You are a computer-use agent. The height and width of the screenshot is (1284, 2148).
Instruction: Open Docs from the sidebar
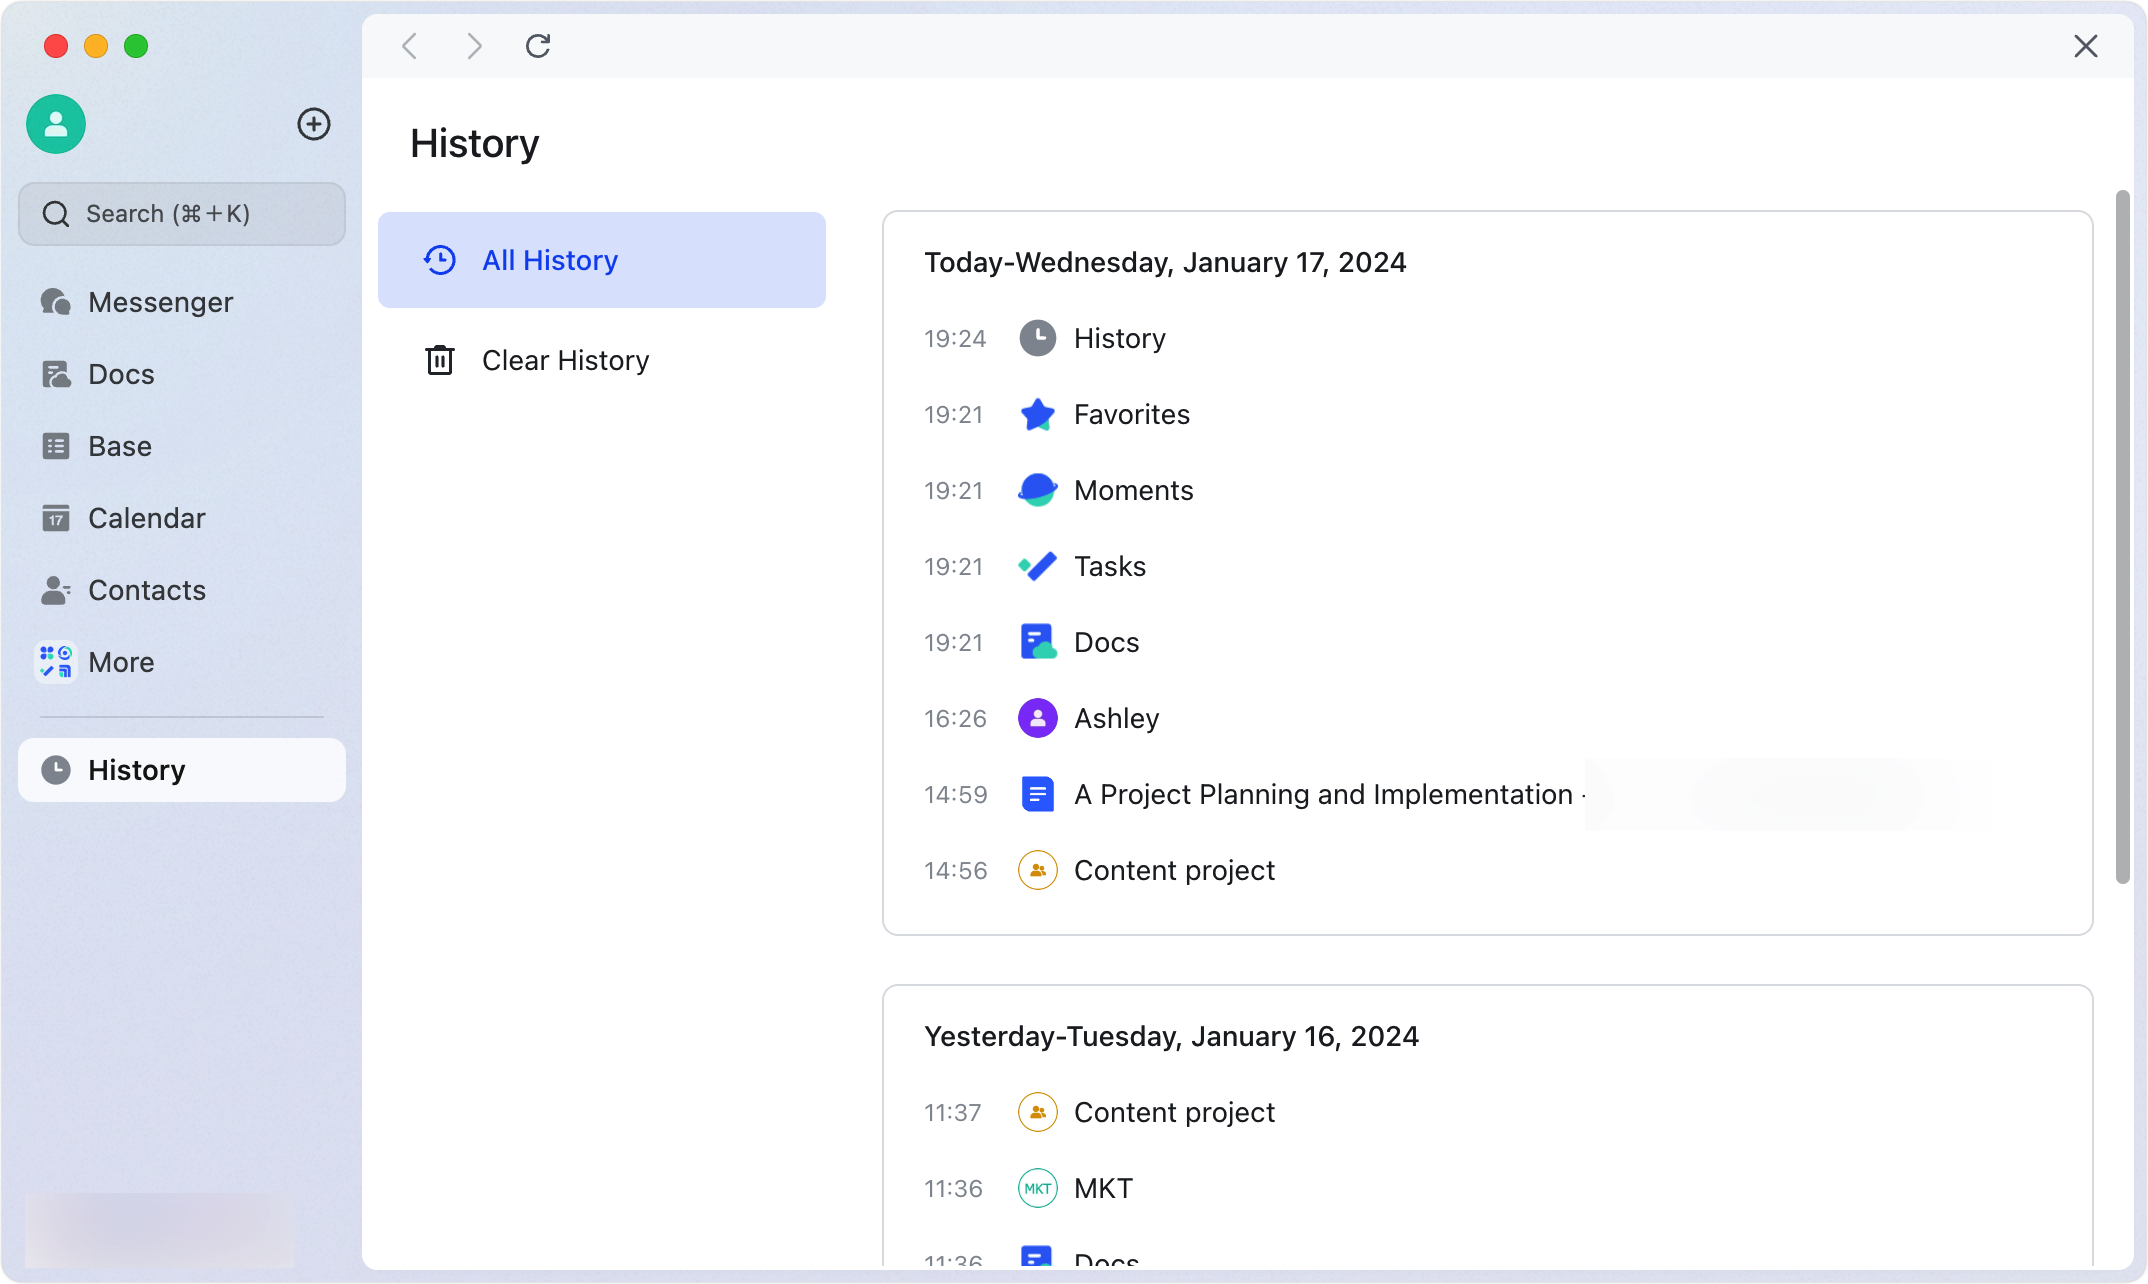click(x=120, y=373)
